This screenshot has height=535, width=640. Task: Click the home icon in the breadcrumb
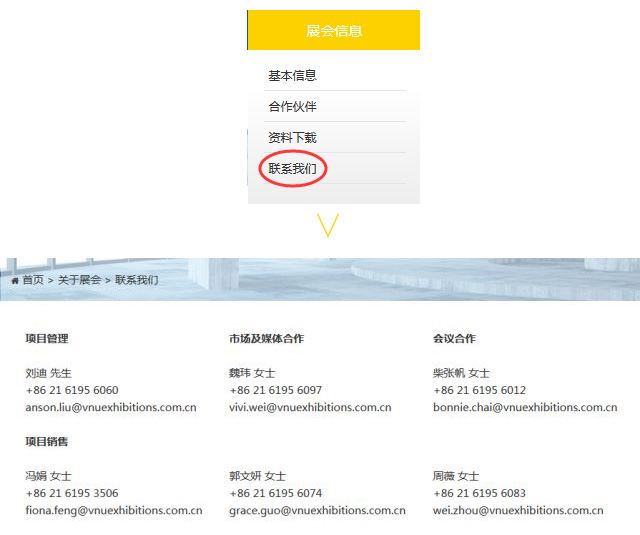(x=15, y=281)
